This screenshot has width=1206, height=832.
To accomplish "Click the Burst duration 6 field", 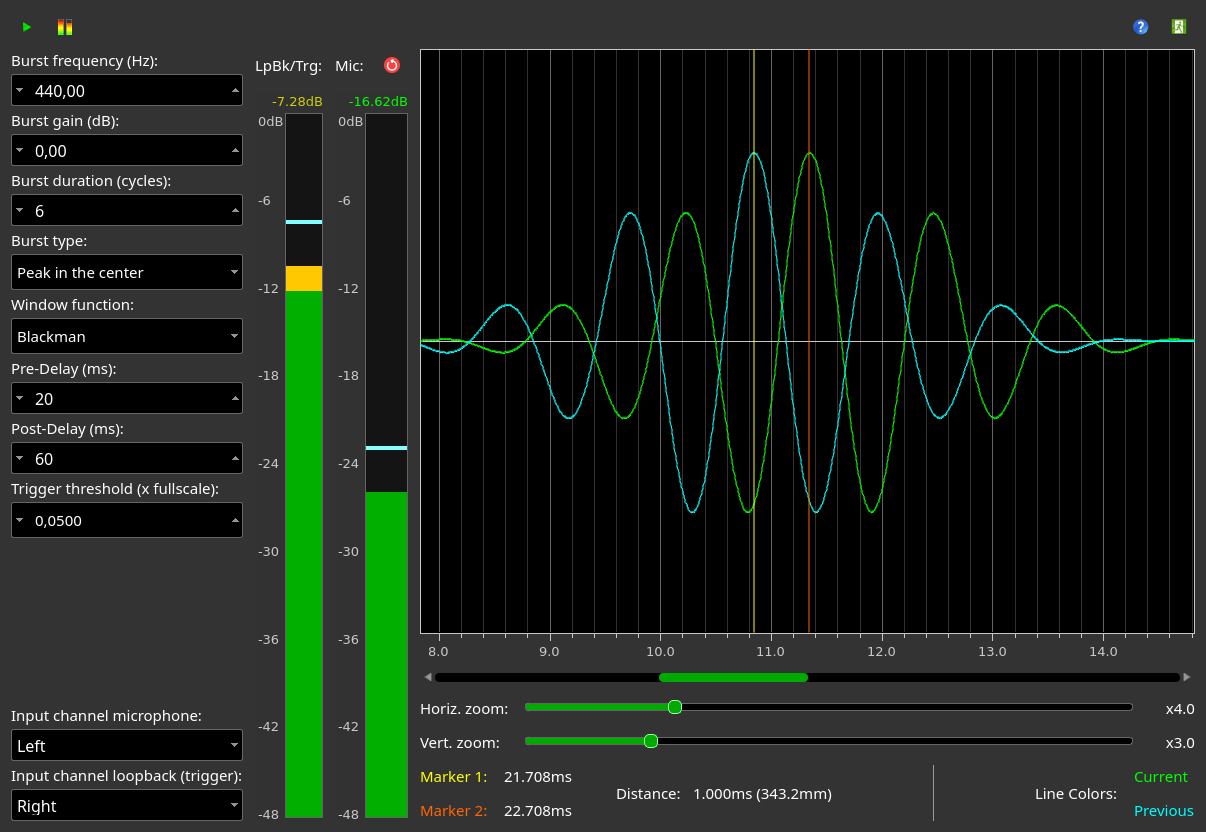I will 127,211.
